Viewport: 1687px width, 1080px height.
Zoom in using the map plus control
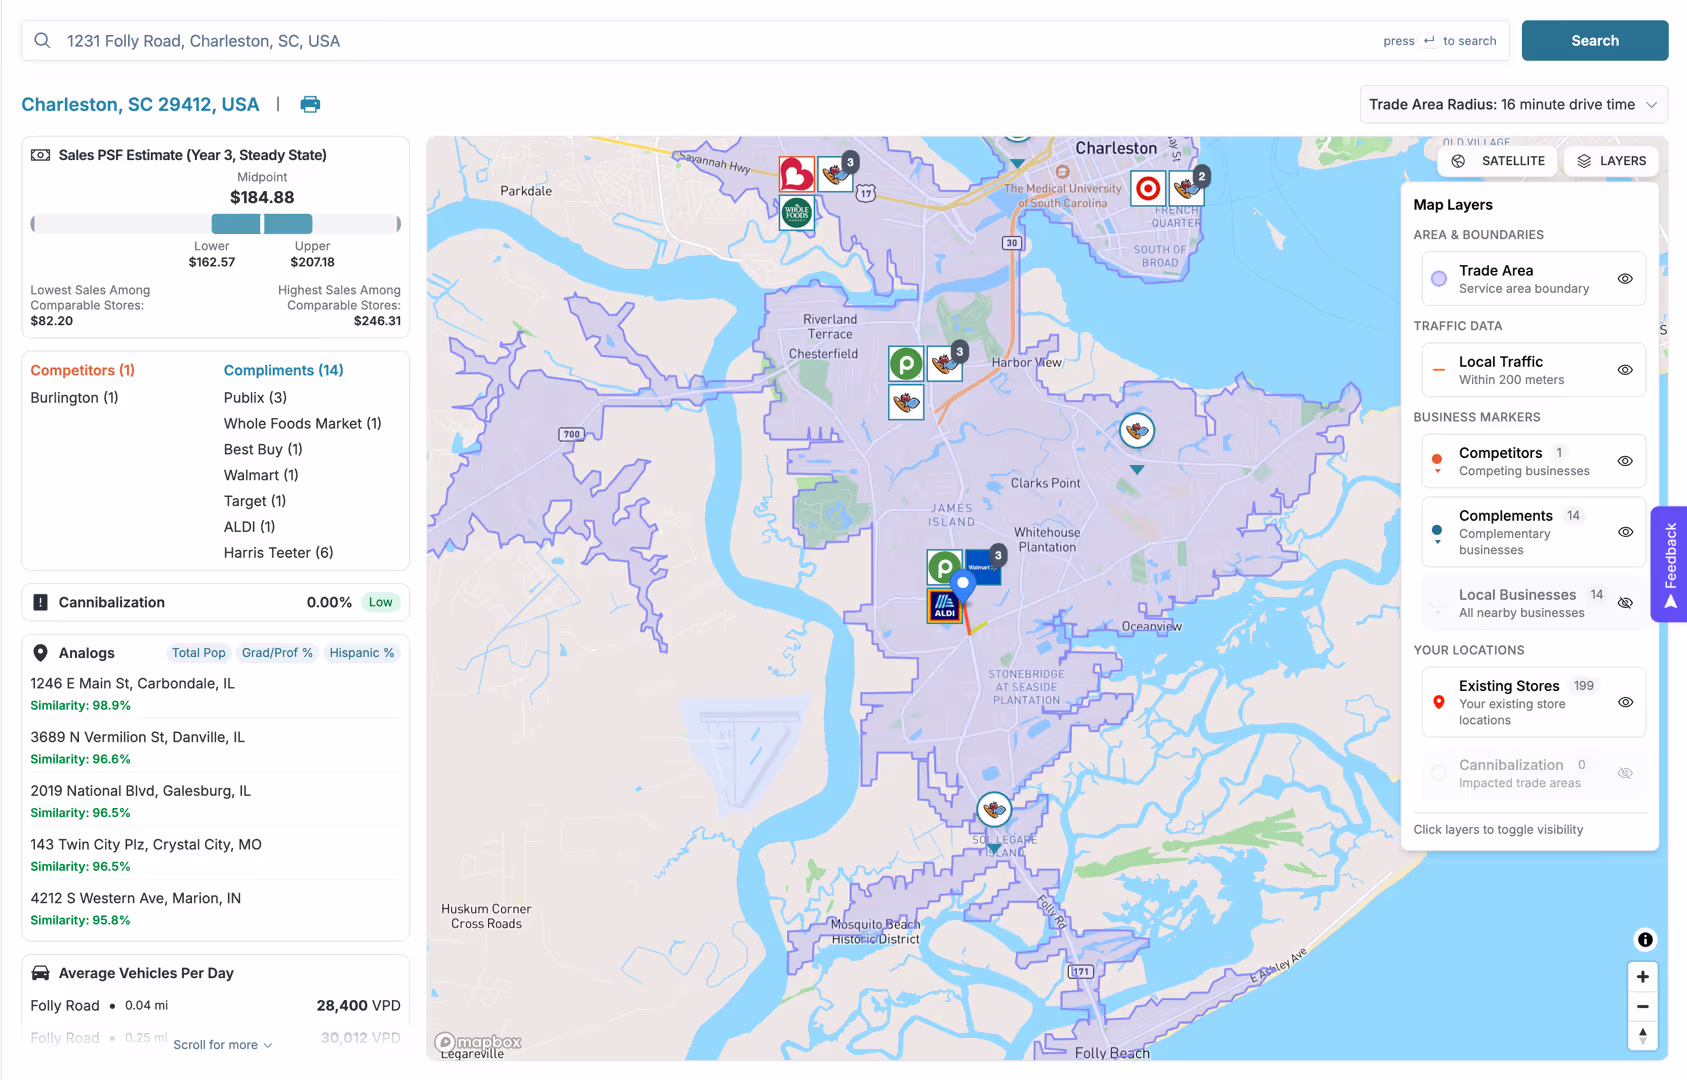coord(1642,976)
